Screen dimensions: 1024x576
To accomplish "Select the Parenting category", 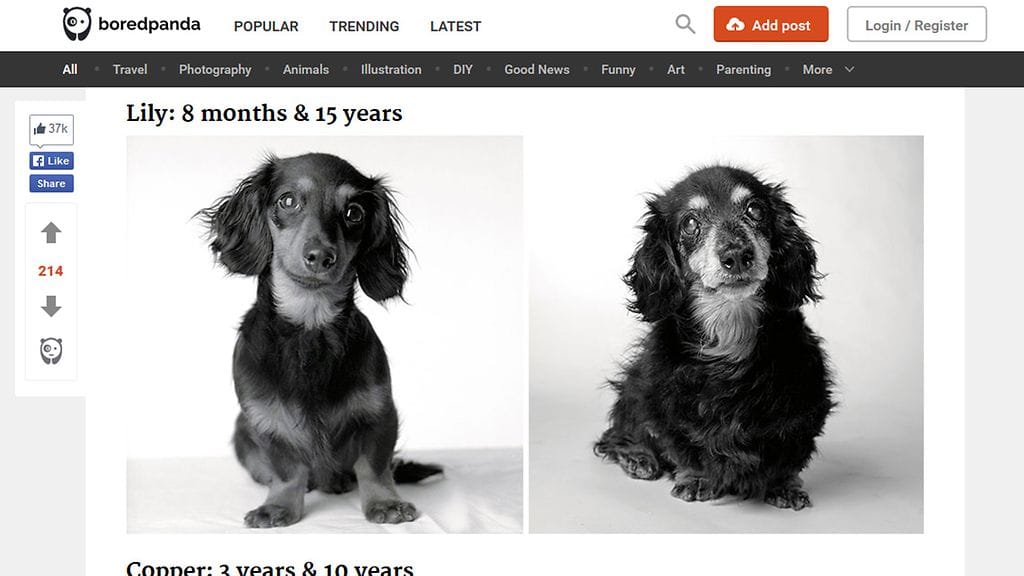I will coord(743,69).
